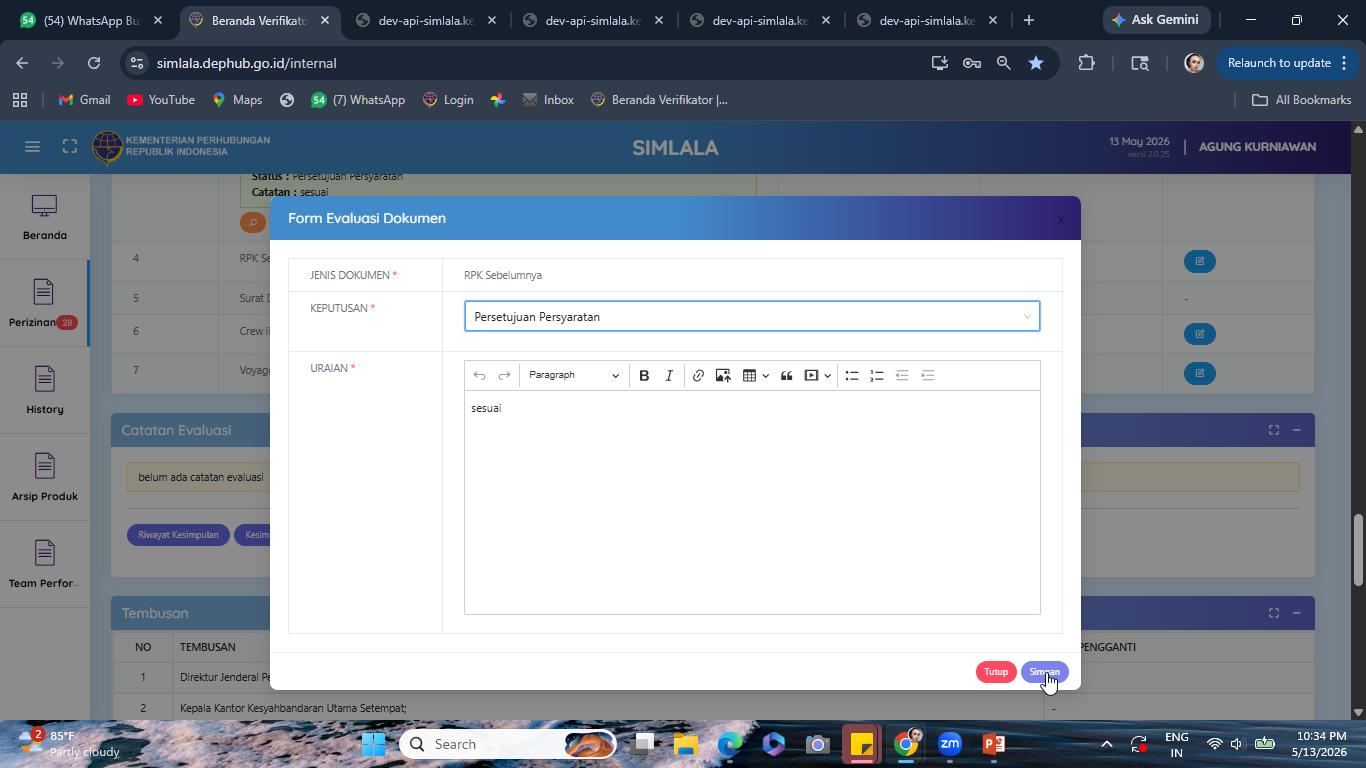The width and height of the screenshot is (1366, 768).
Task: Toggle italic formatting in the editor
Action: (x=669, y=375)
